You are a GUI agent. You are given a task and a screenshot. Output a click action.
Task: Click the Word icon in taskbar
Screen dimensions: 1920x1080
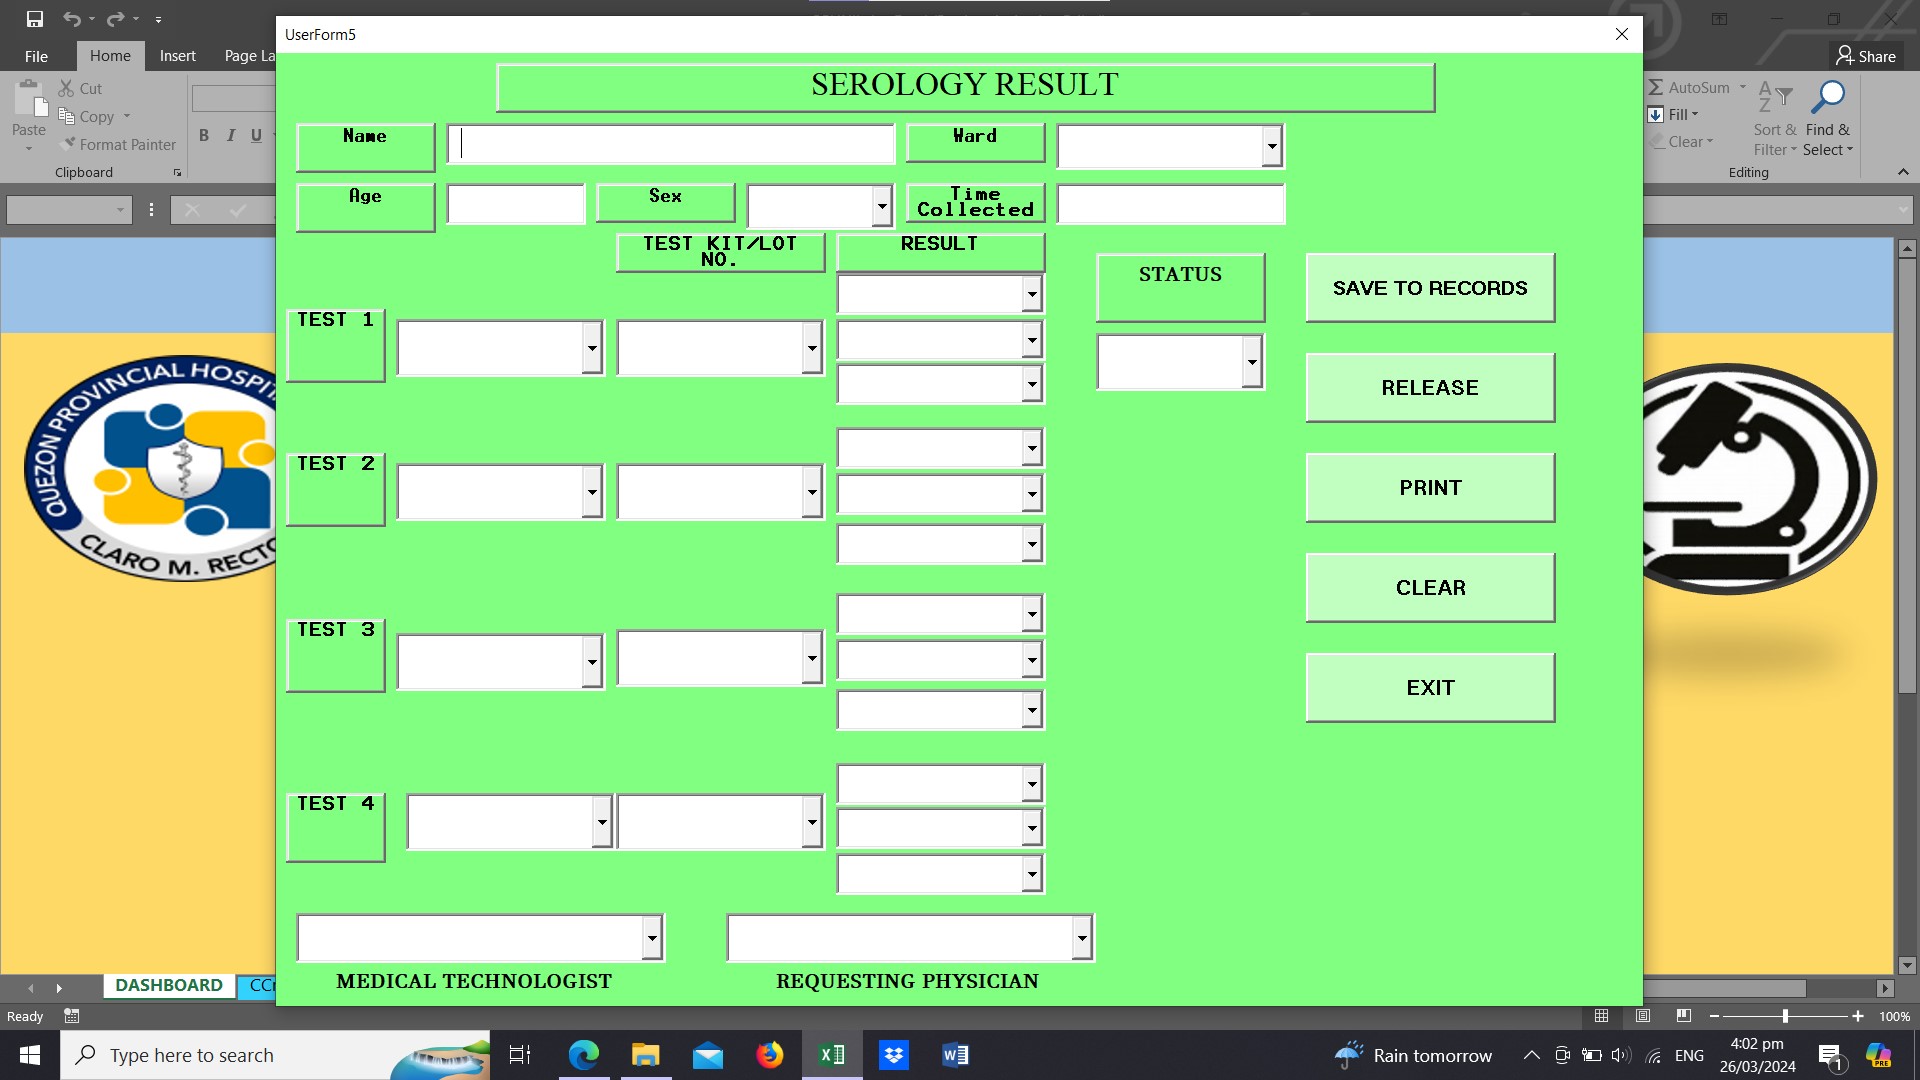point(955,1055)
